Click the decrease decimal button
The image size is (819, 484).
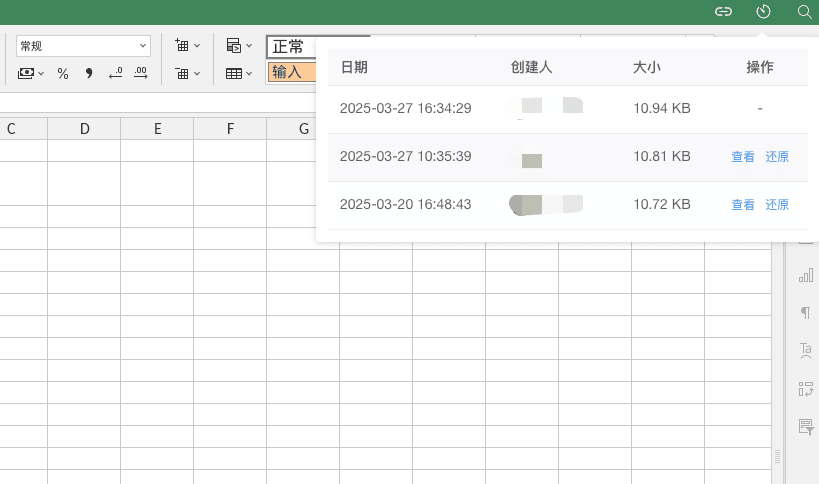[115, 73]
